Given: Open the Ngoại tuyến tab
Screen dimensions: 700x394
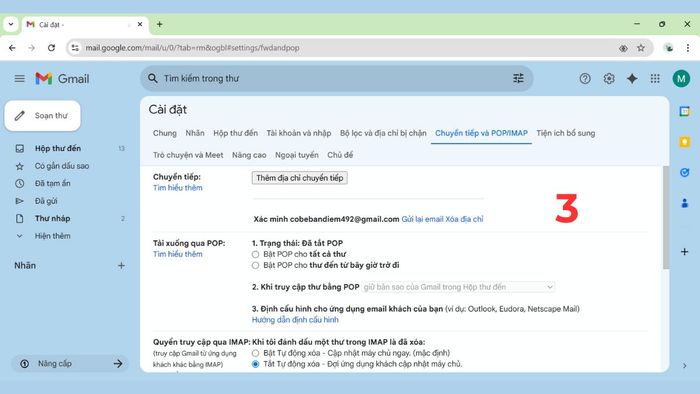Looking at the screenshot, I should point(297,155).
